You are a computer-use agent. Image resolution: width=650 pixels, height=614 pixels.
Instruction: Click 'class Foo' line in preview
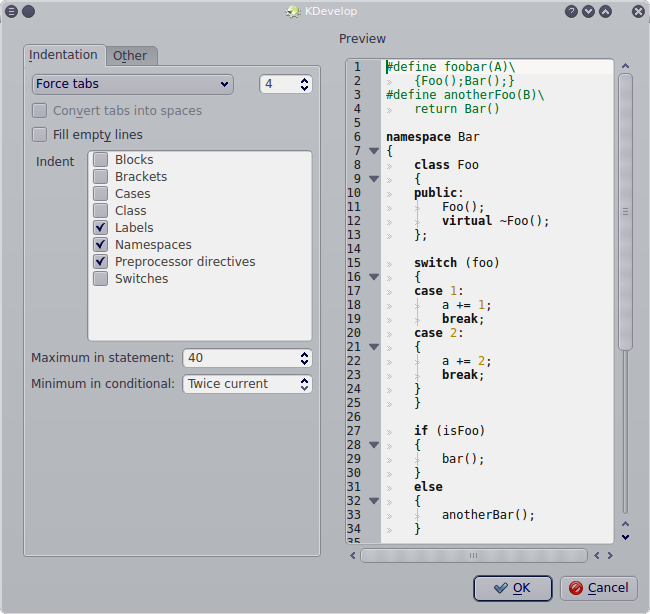(x=446, y=165)
